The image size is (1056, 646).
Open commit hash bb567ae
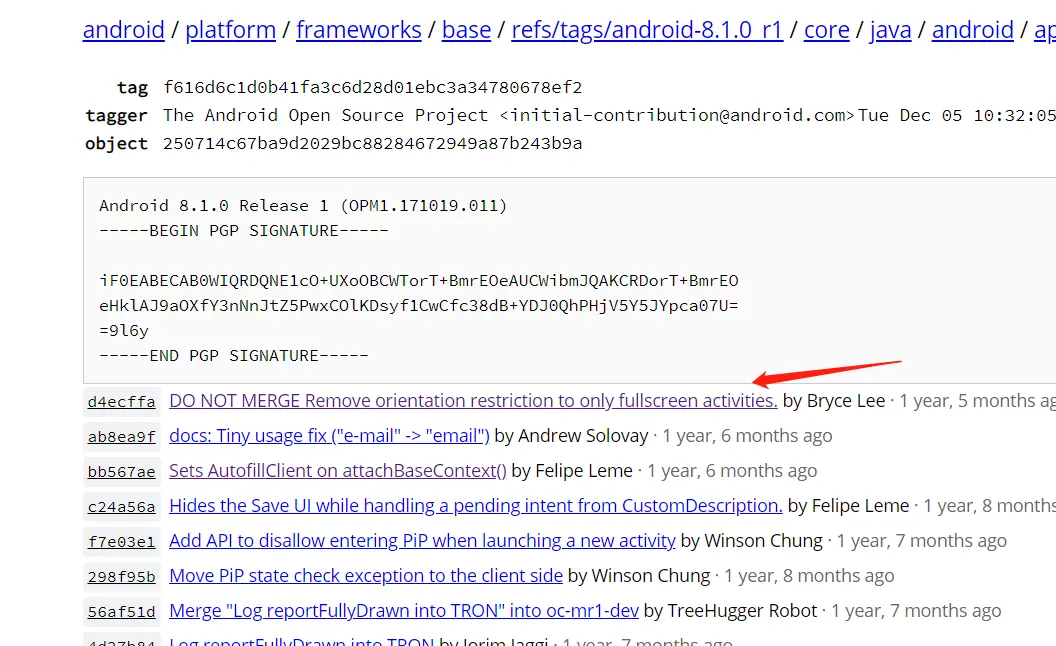[121, 472]
